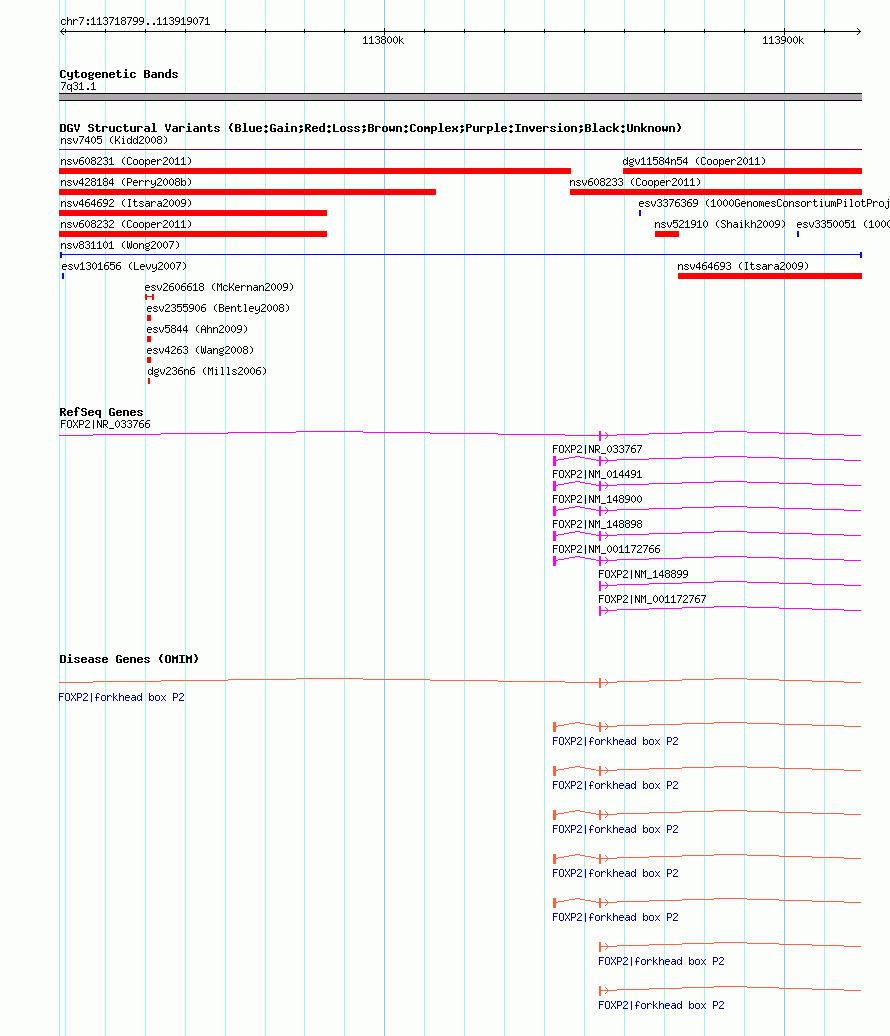890x1036 pixels.
Task: Click the nsv464693 (Itsara2009) red bar
Action: [770, 276]
